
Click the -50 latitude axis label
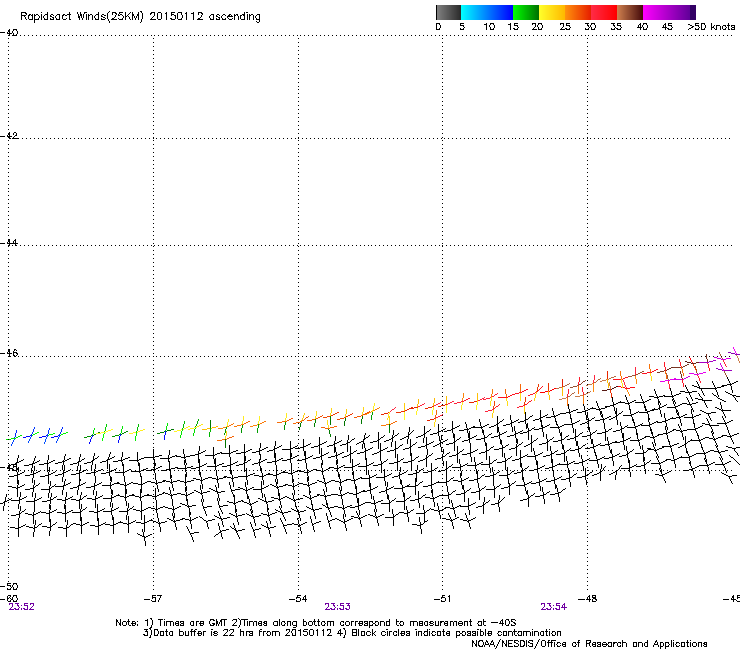9,587
